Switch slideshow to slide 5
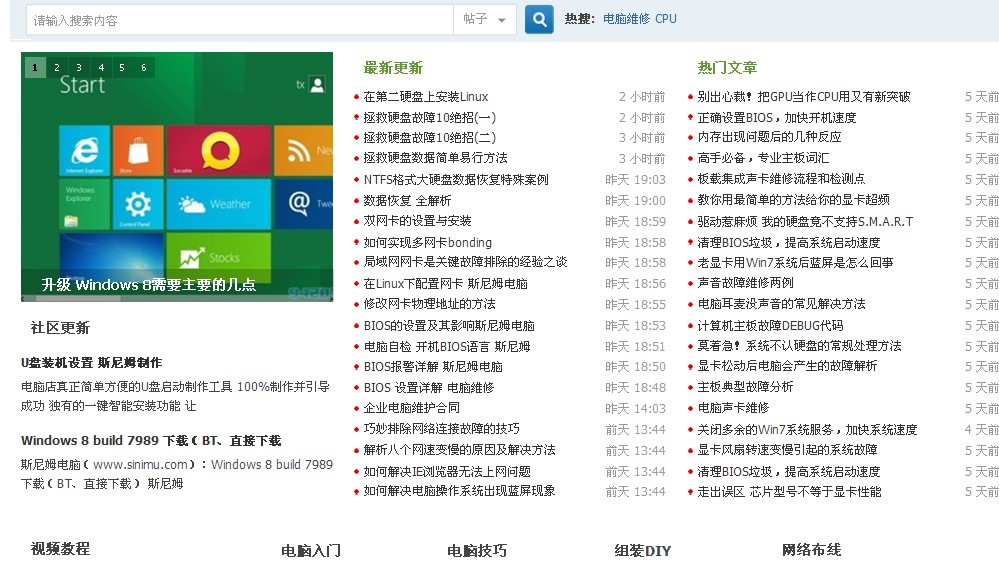This screenshot has height=565, width=999. tap(122, 68)
